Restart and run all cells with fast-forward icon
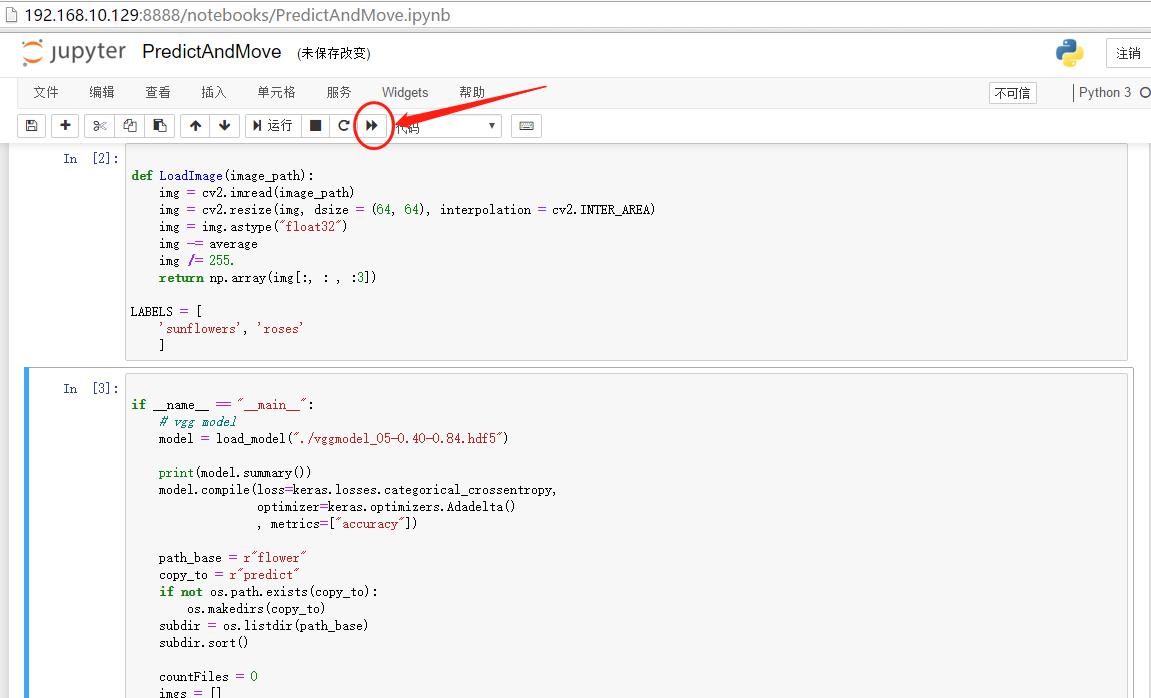The width and height of the screenshot is (1151, 698). 371,126
